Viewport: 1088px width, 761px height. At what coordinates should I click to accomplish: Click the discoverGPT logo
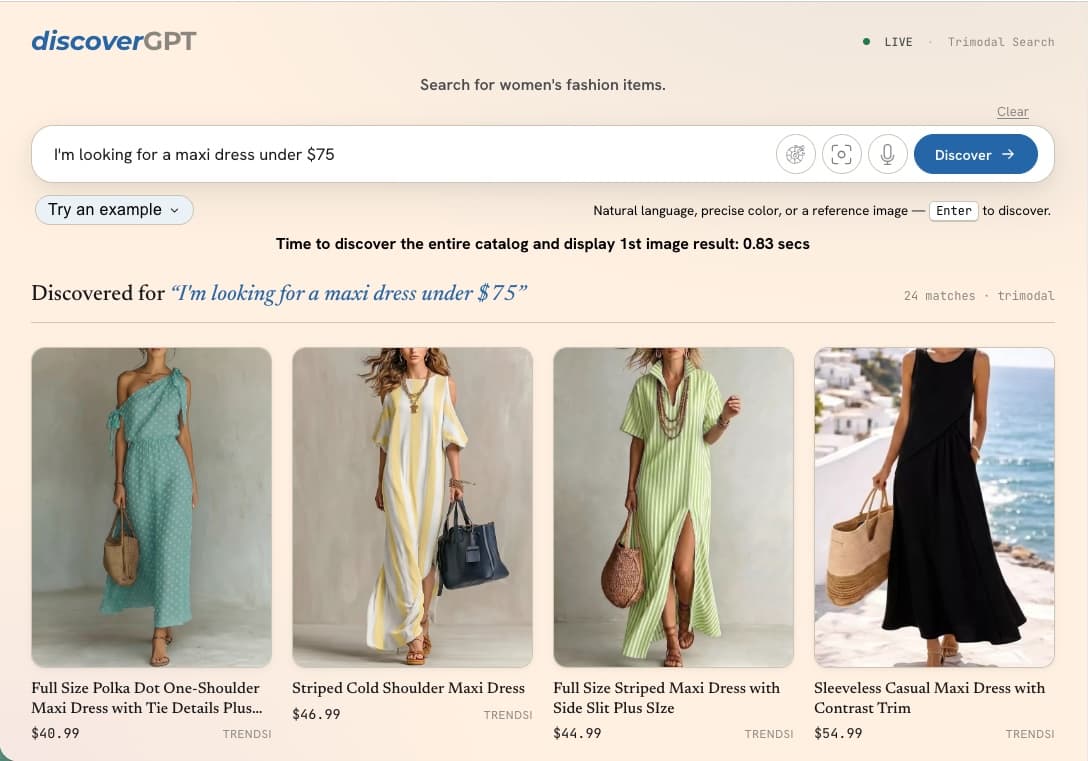pyautogui.click(x=114, y=41)
